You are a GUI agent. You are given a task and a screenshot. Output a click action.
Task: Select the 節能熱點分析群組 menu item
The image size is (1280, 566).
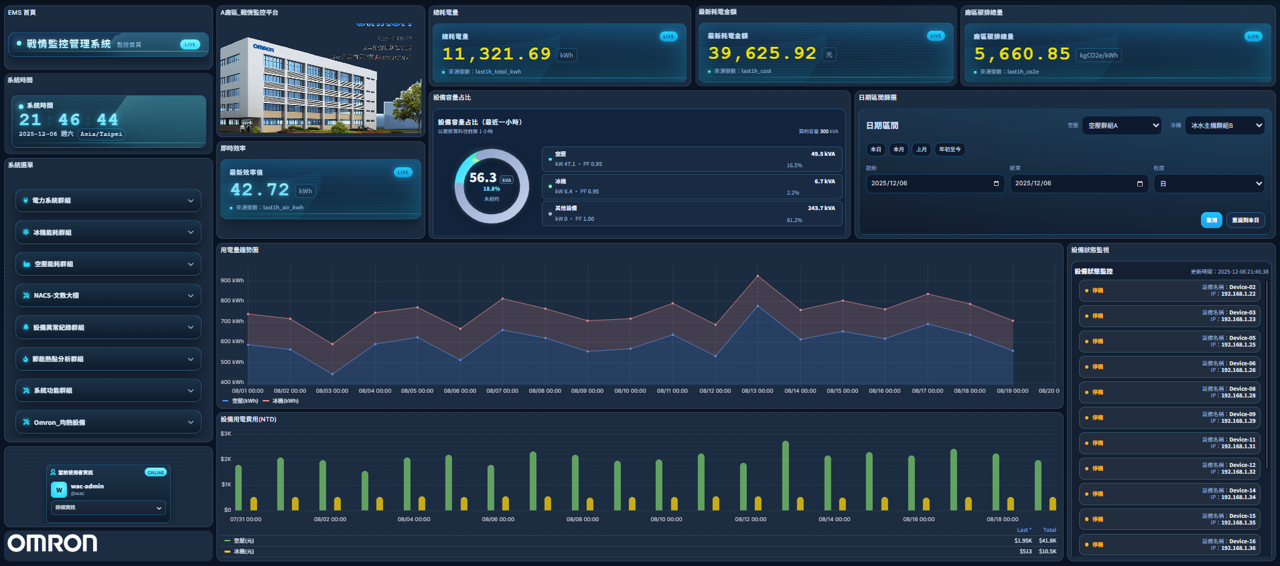point(108,359)
